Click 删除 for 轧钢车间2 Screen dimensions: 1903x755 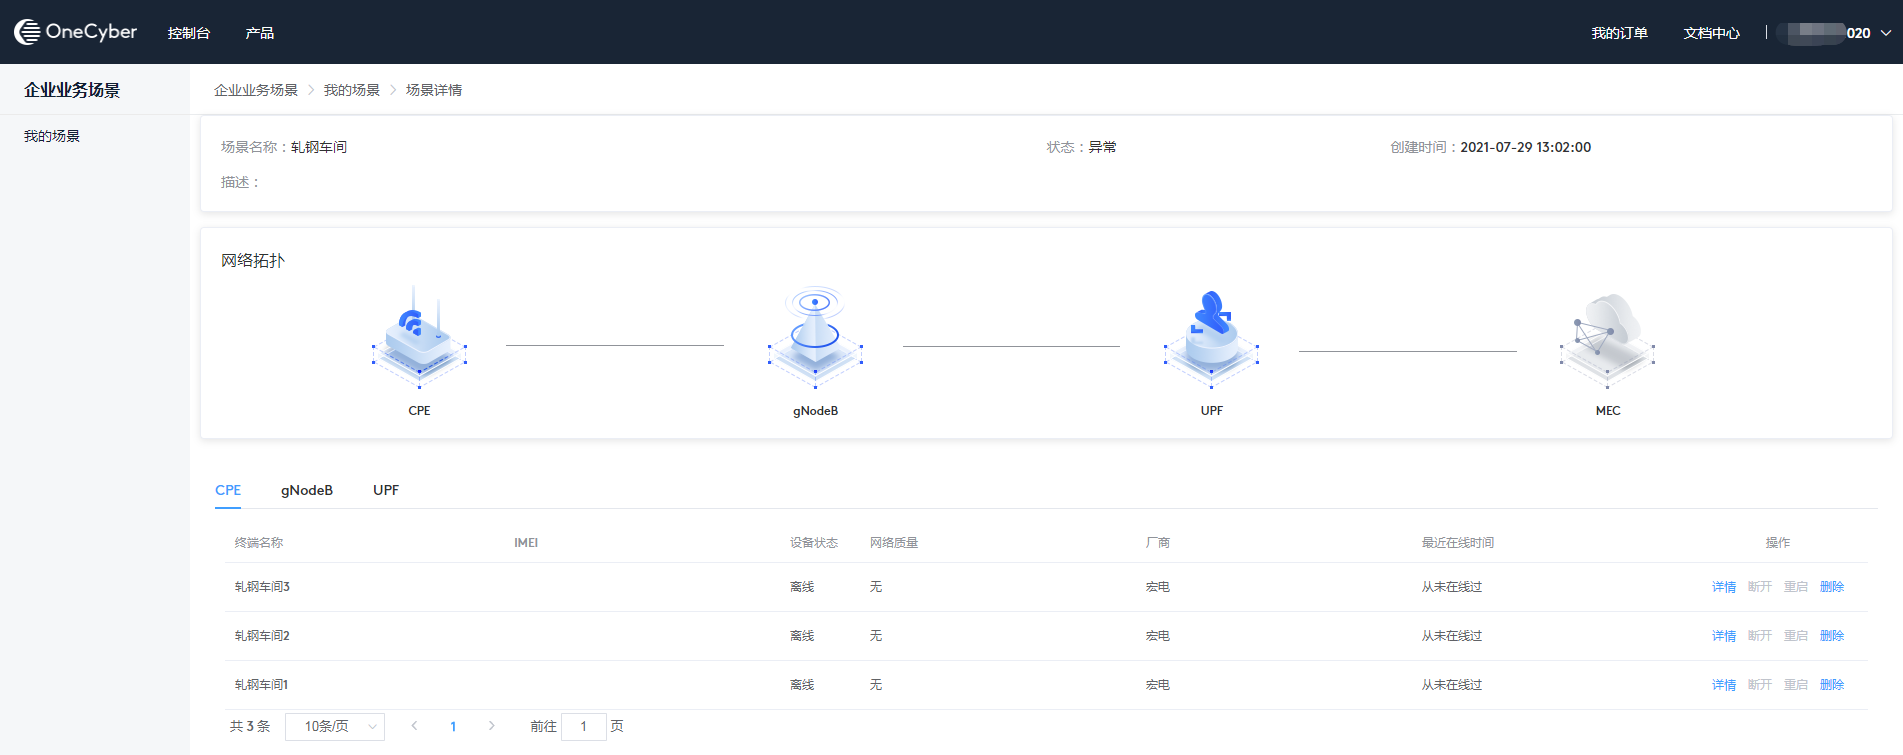click(1831, 636)
